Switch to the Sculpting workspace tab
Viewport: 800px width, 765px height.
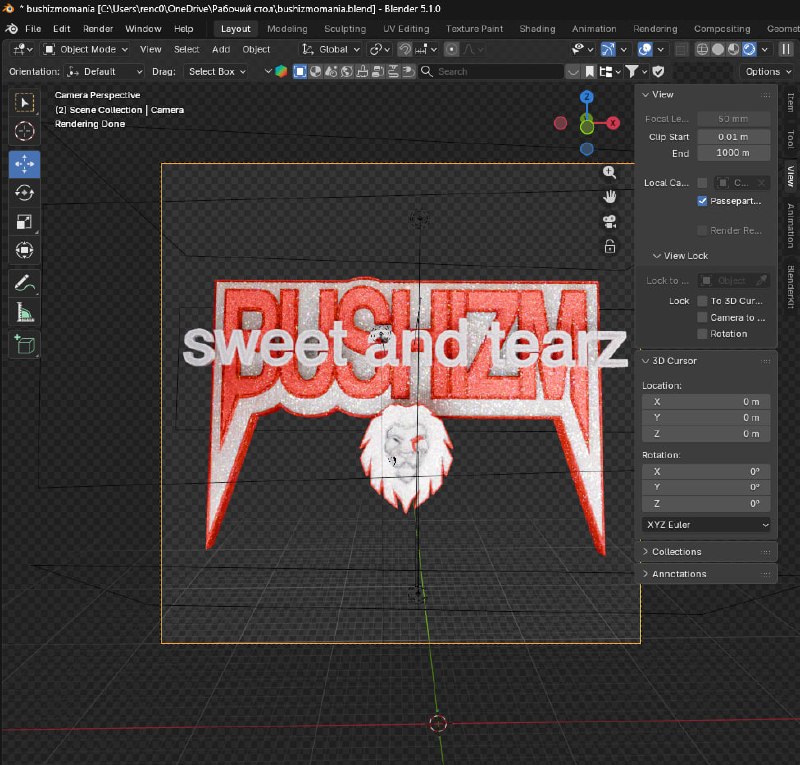point(345,29)
